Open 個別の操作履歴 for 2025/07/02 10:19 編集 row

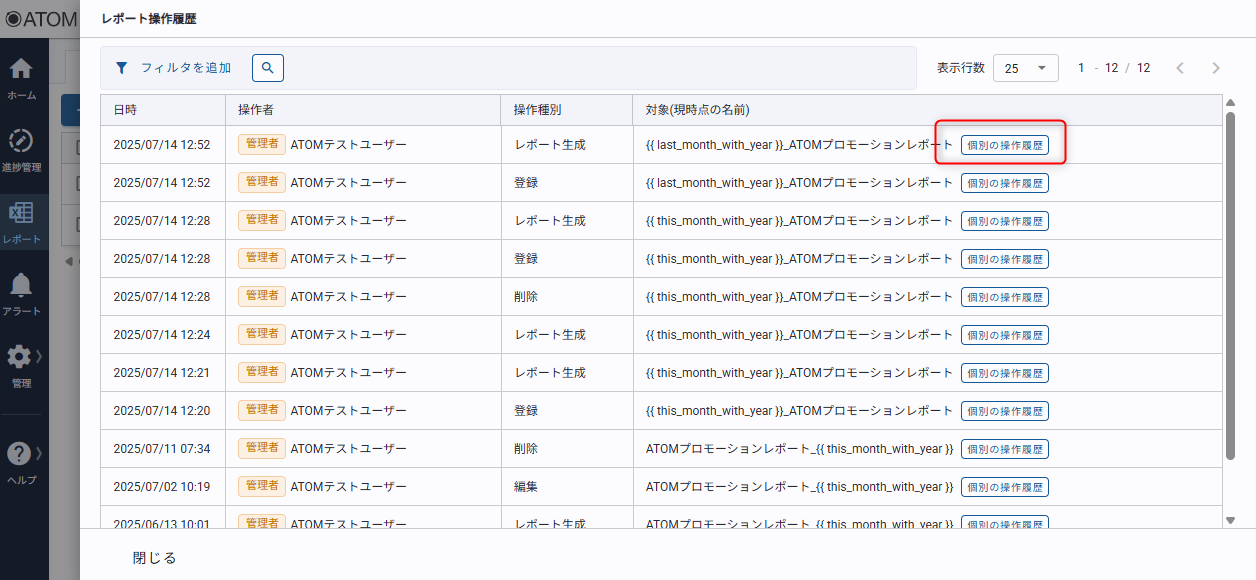[x=1005, y=487]
